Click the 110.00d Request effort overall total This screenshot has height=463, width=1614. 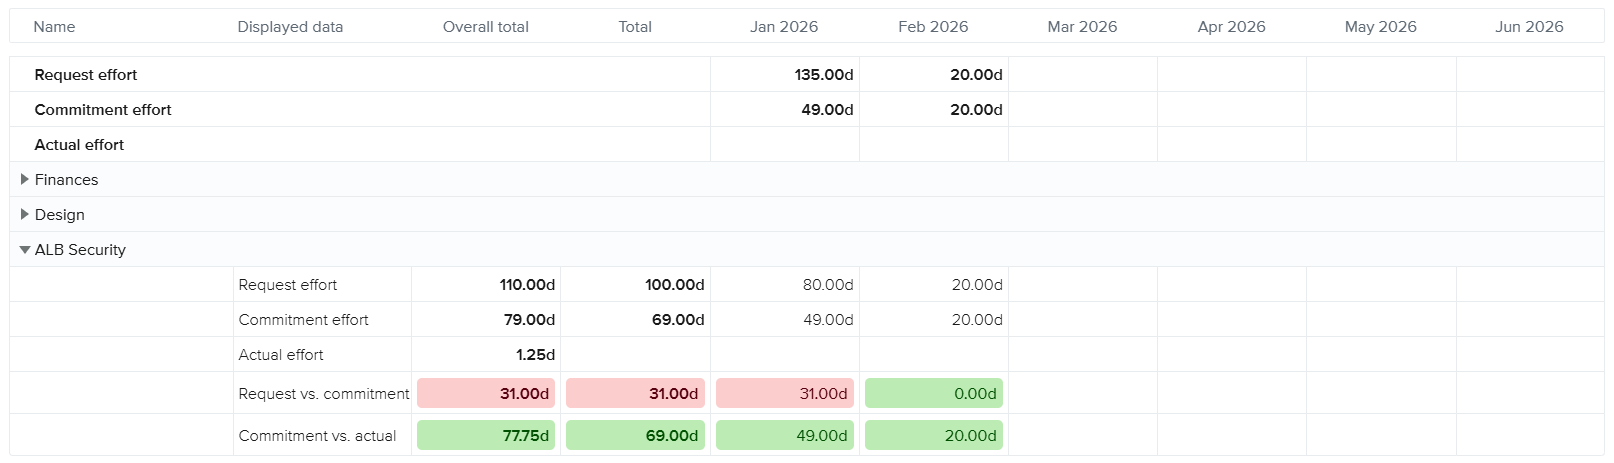527,285
